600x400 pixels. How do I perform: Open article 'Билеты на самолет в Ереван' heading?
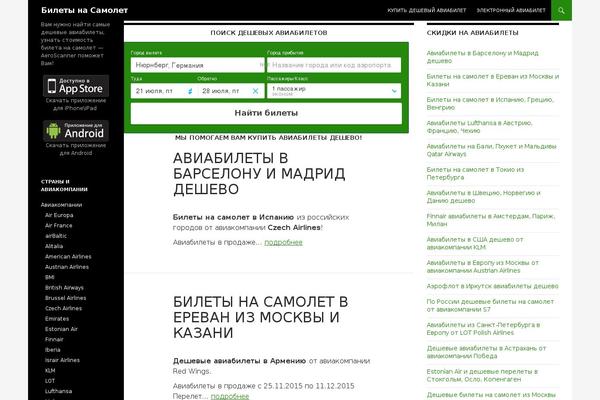(261, 317)
